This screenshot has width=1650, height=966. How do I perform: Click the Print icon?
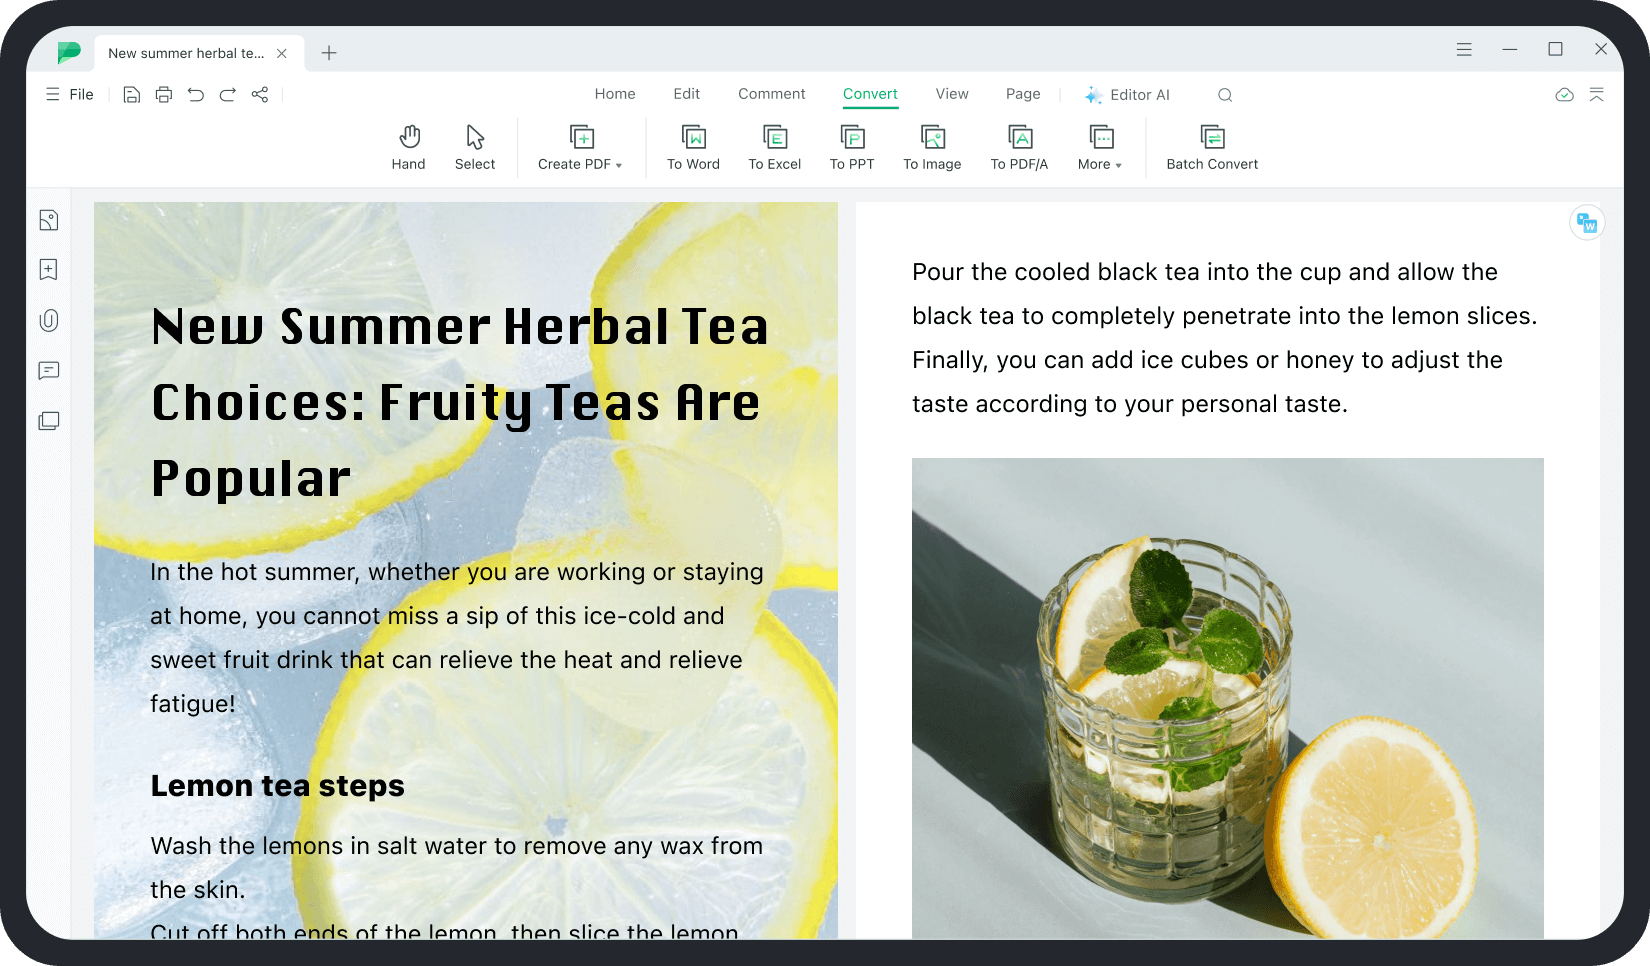(164, 94)
